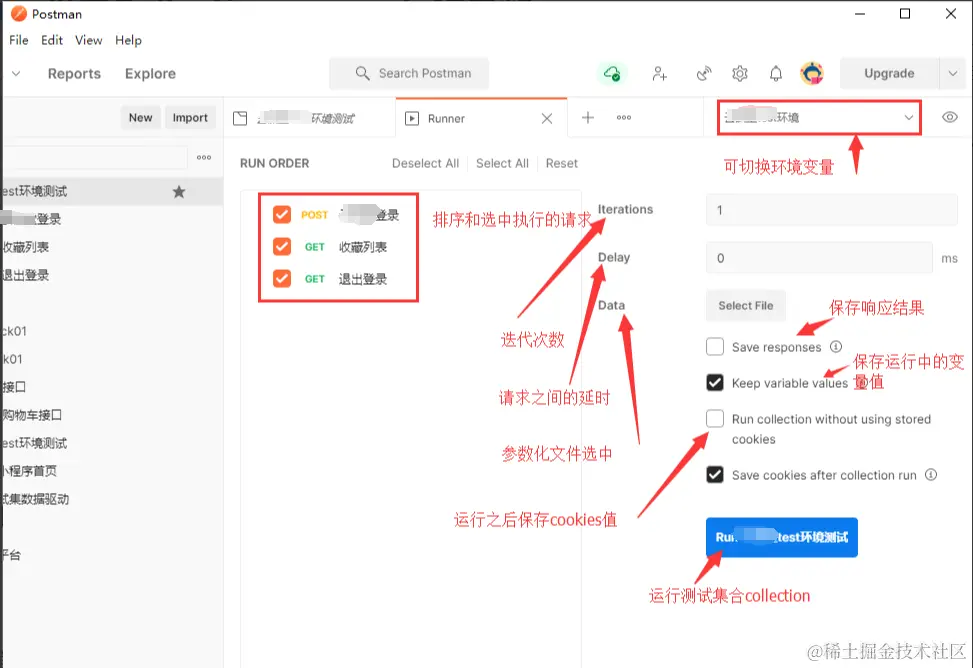Open the Help menu

click(128, 40)
